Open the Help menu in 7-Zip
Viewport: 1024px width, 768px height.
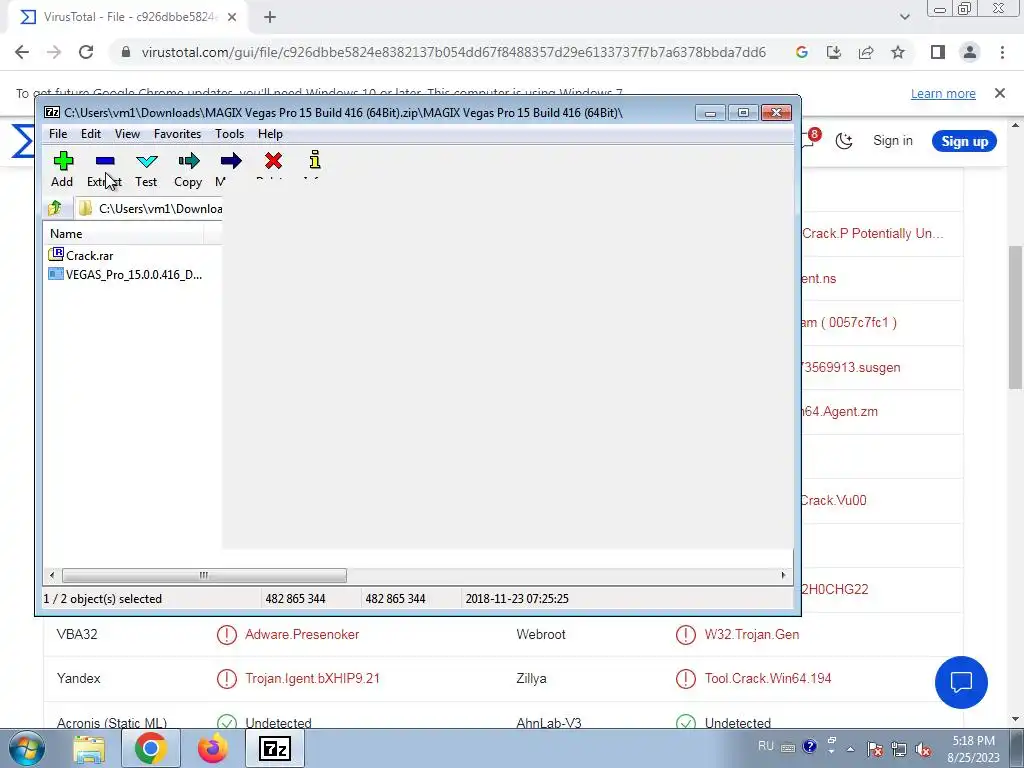[270, 134]
